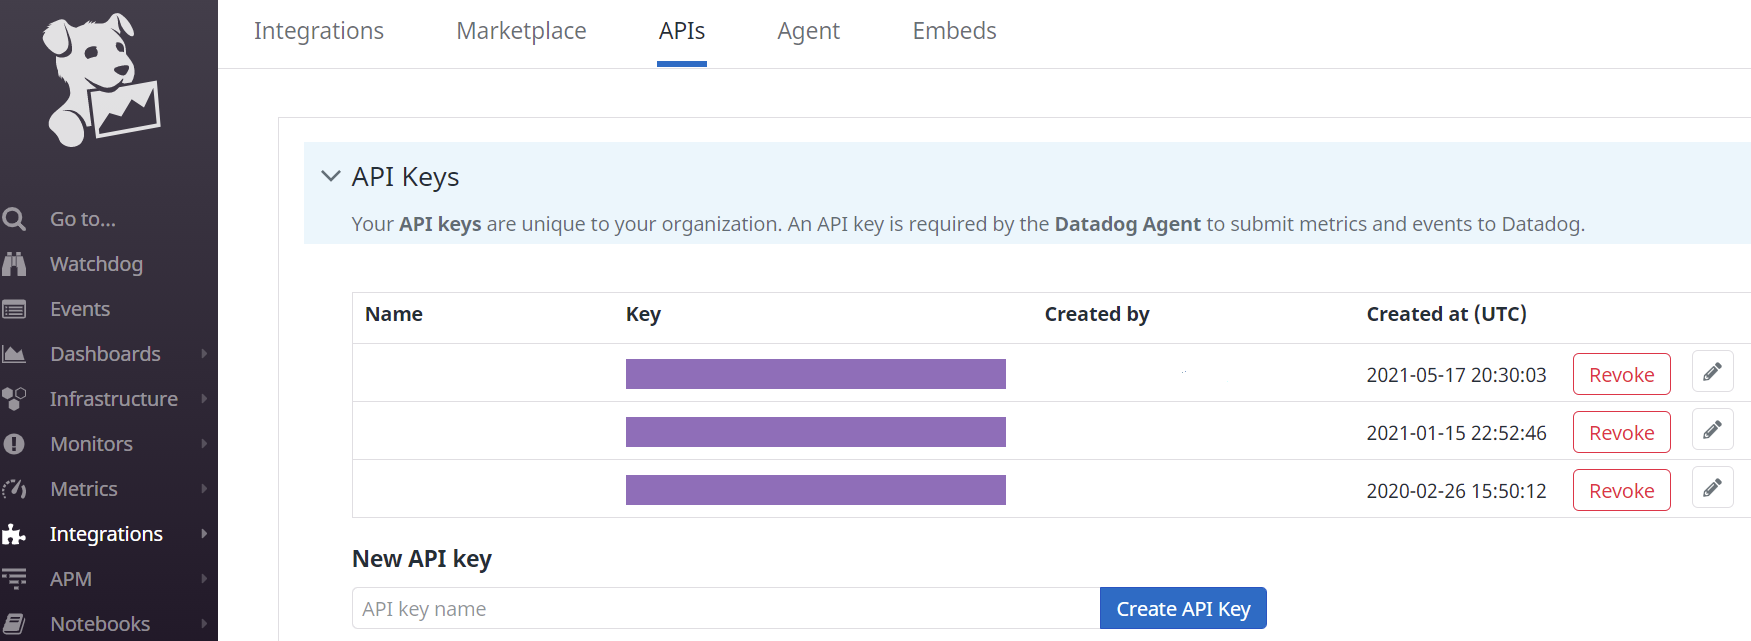The width and height of the screenshot is (1751, 641).
Task: Open Metrics in the sidebar
Action: pyautogui.click(x=84, y=489)
